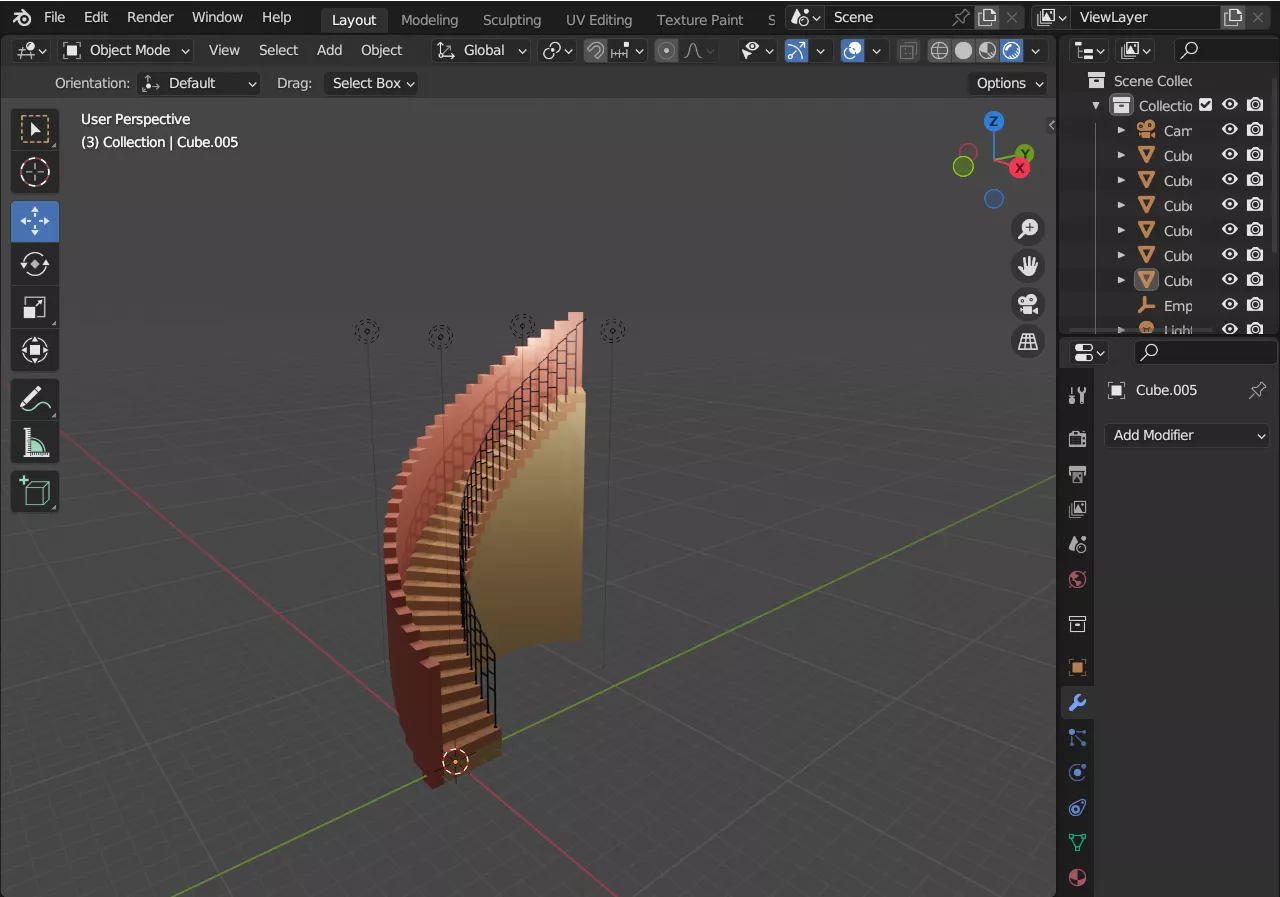
Task: Open the Object Mode dropdown
Action: coord(126,51)
